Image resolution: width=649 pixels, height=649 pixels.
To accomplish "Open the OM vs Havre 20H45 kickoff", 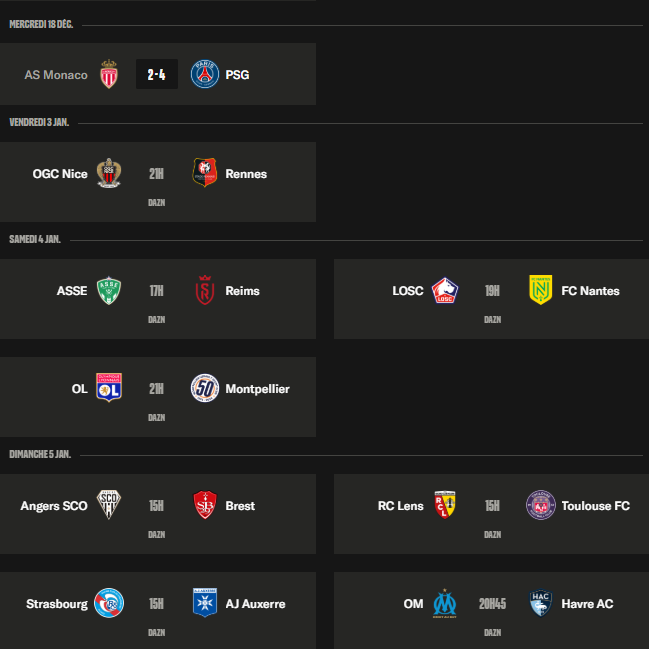I will point(493,604).
